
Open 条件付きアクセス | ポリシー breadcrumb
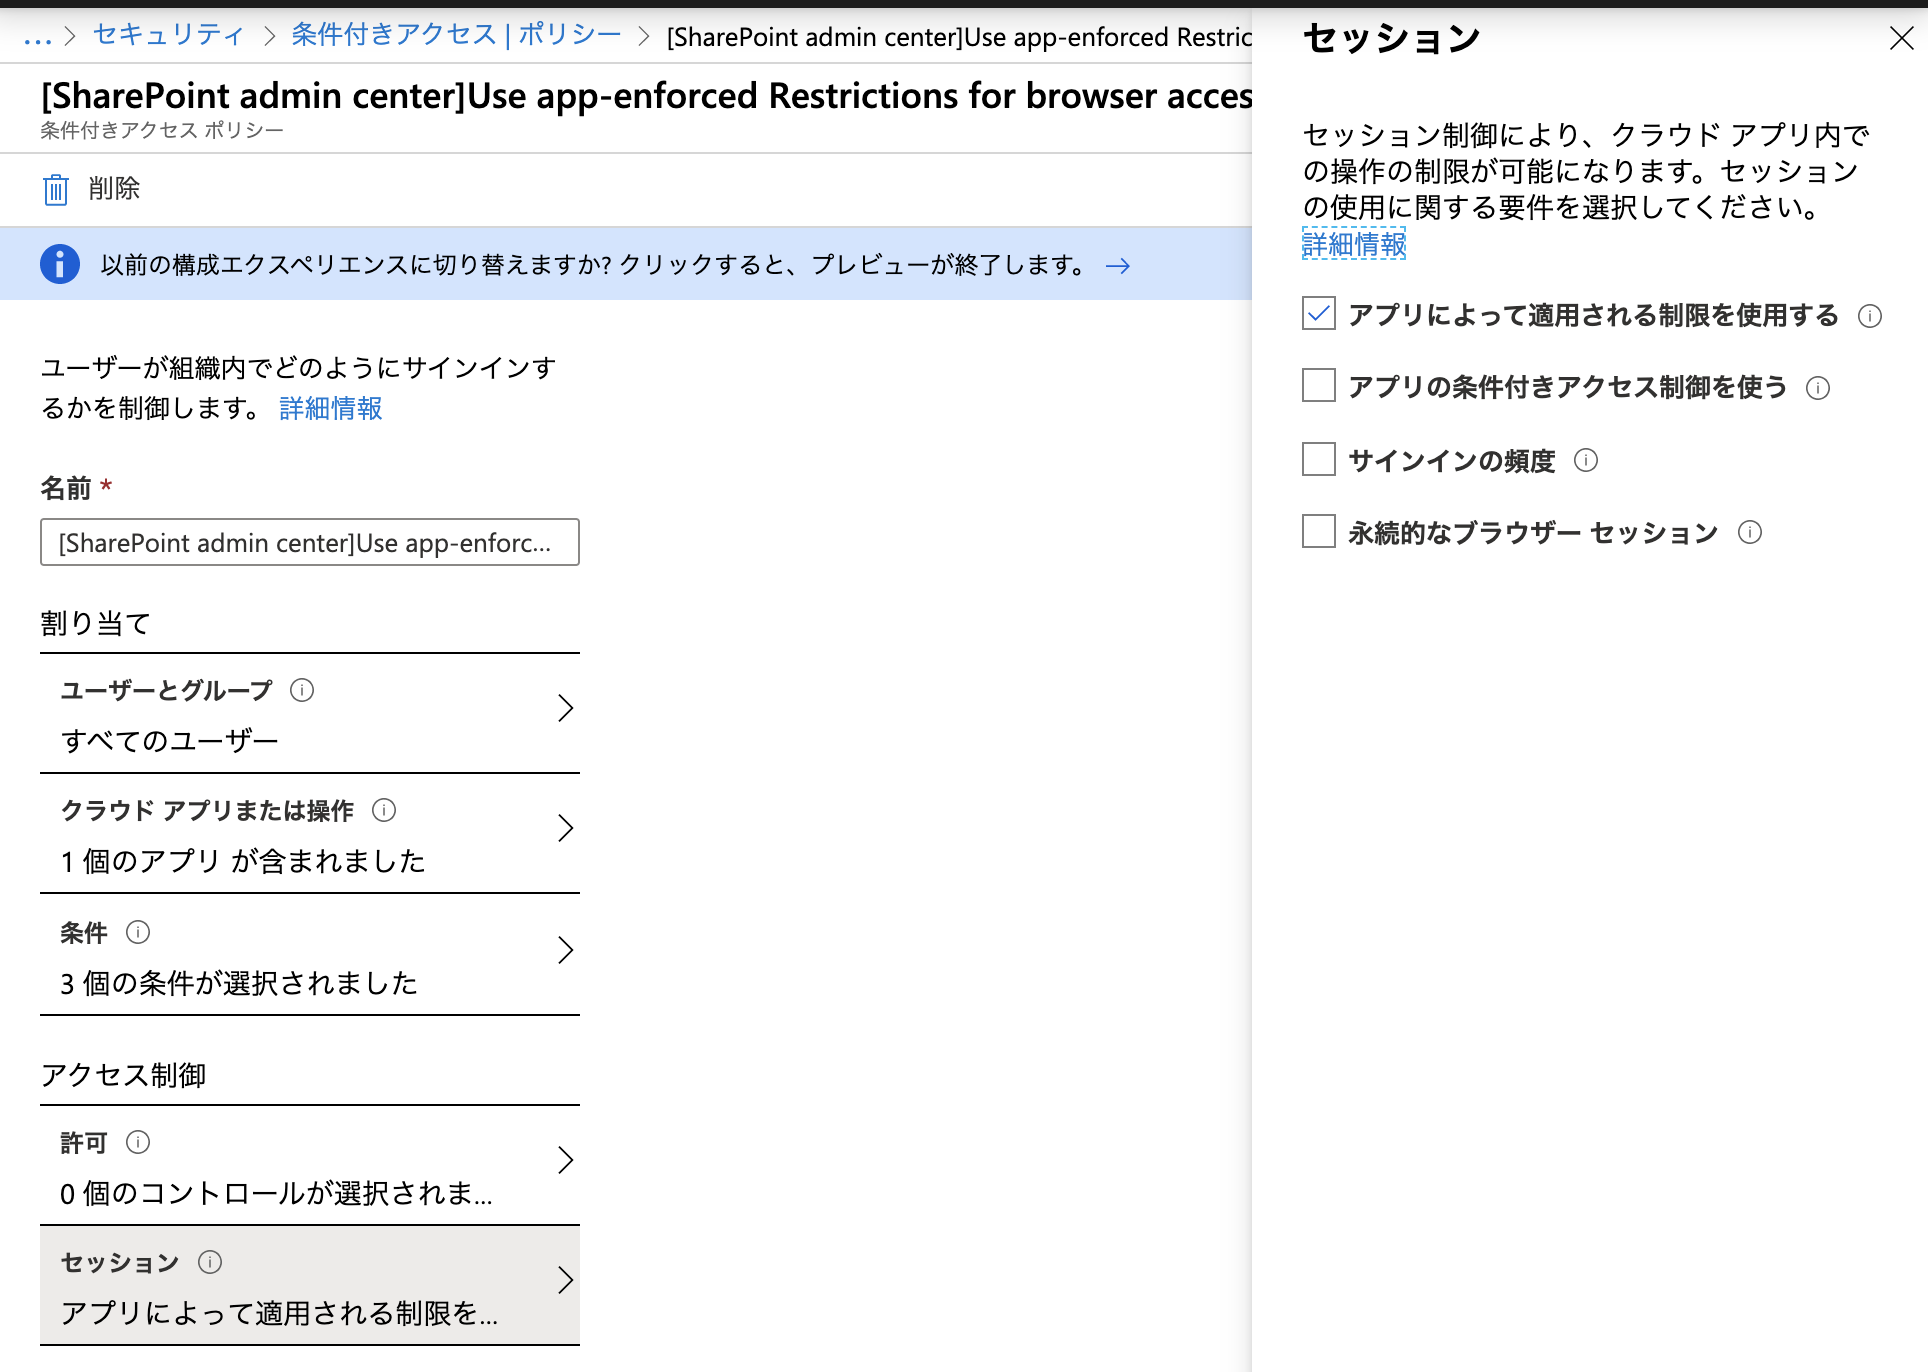456,35
